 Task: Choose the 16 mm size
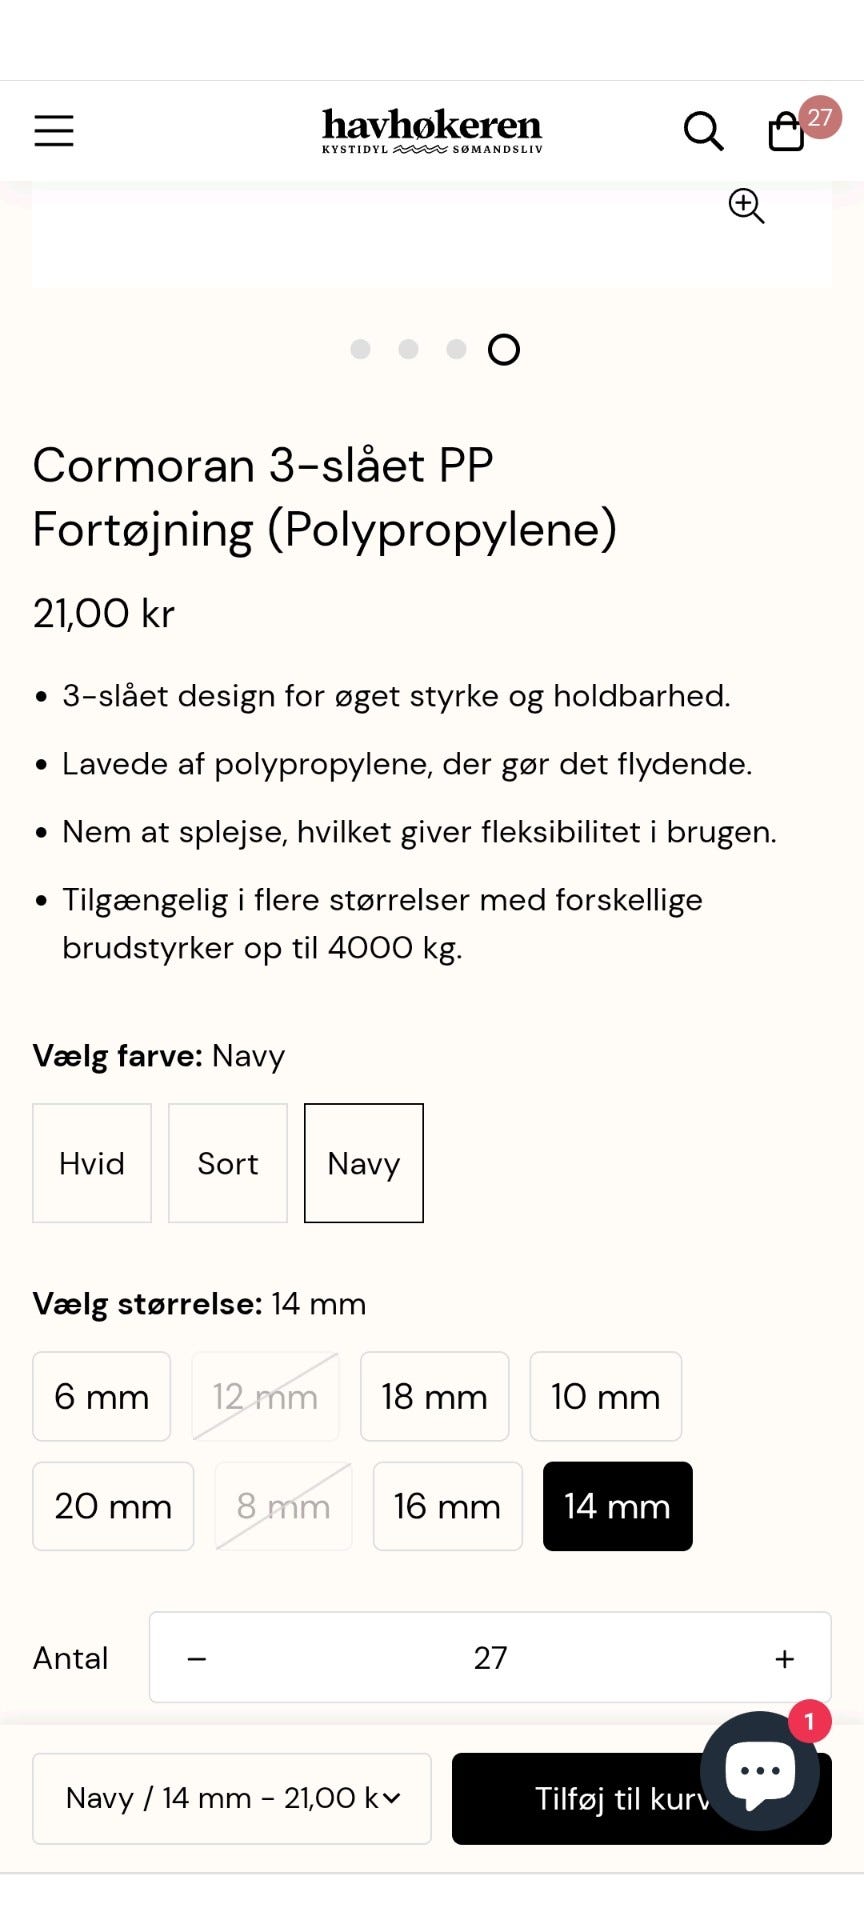pyautogui.click(x=447, y=1506)
